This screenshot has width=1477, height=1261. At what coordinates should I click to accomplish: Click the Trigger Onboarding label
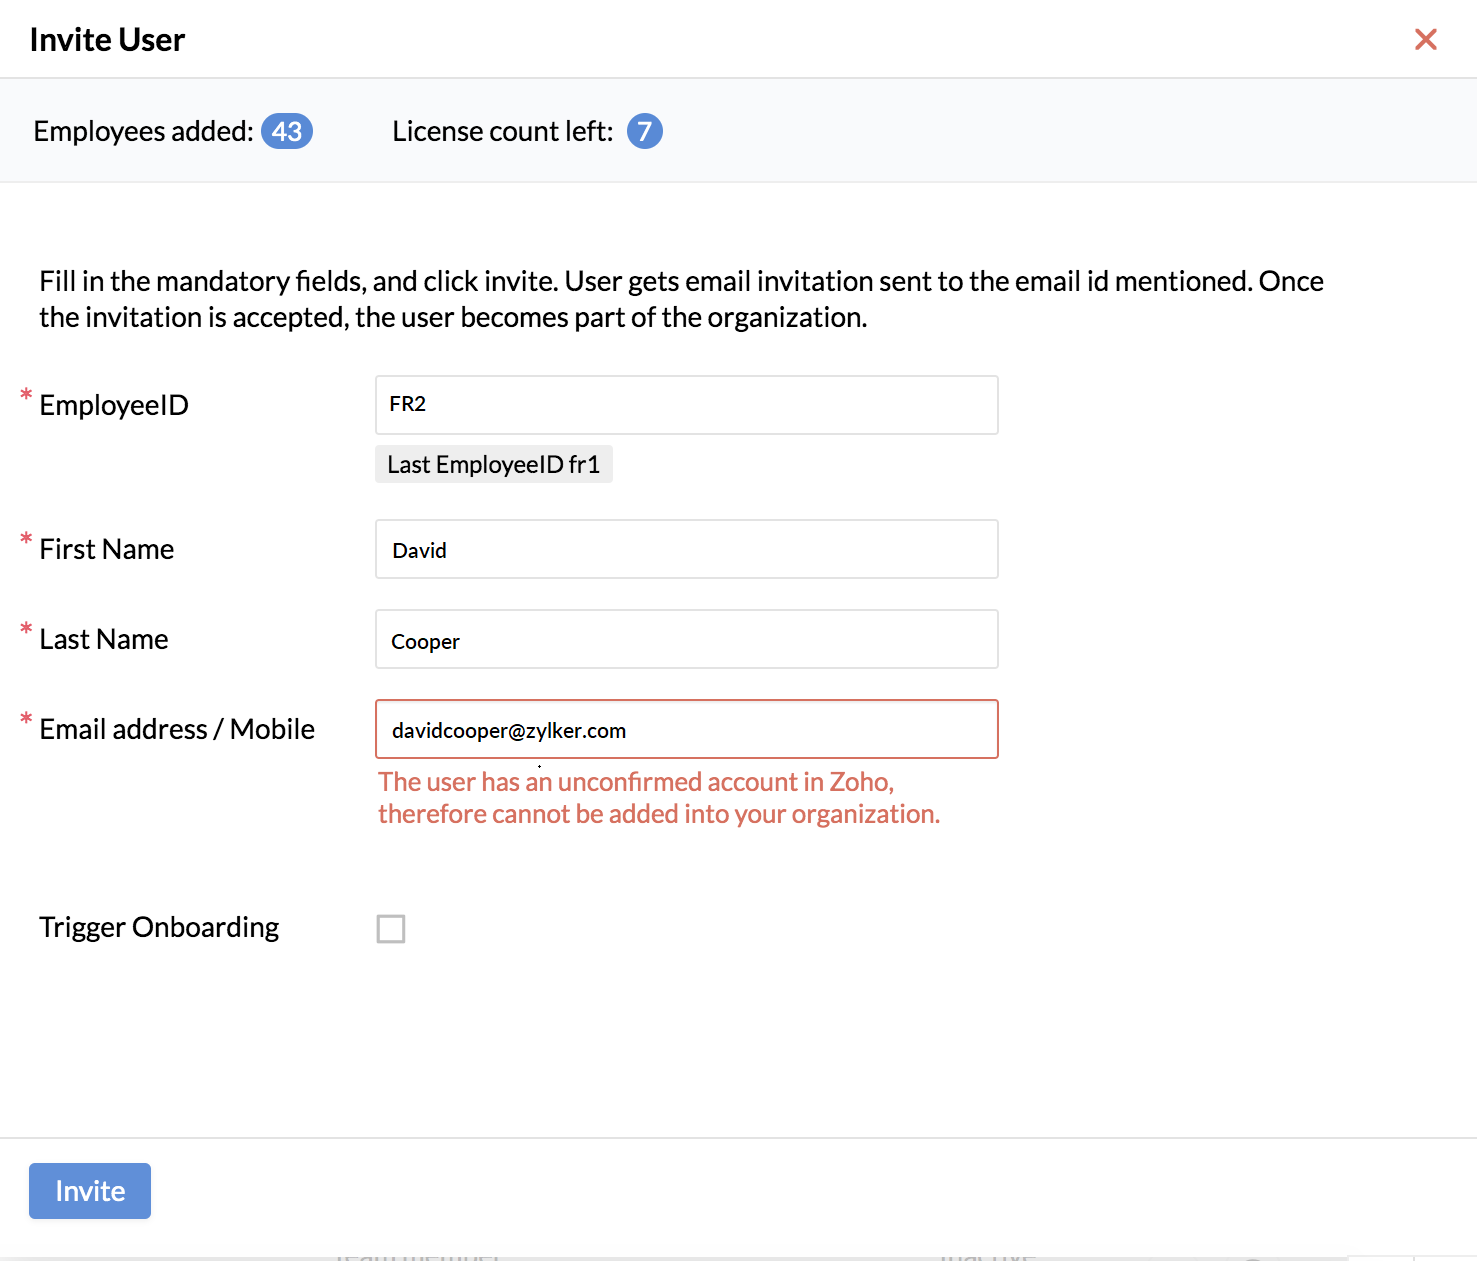[x=159, y=928]
